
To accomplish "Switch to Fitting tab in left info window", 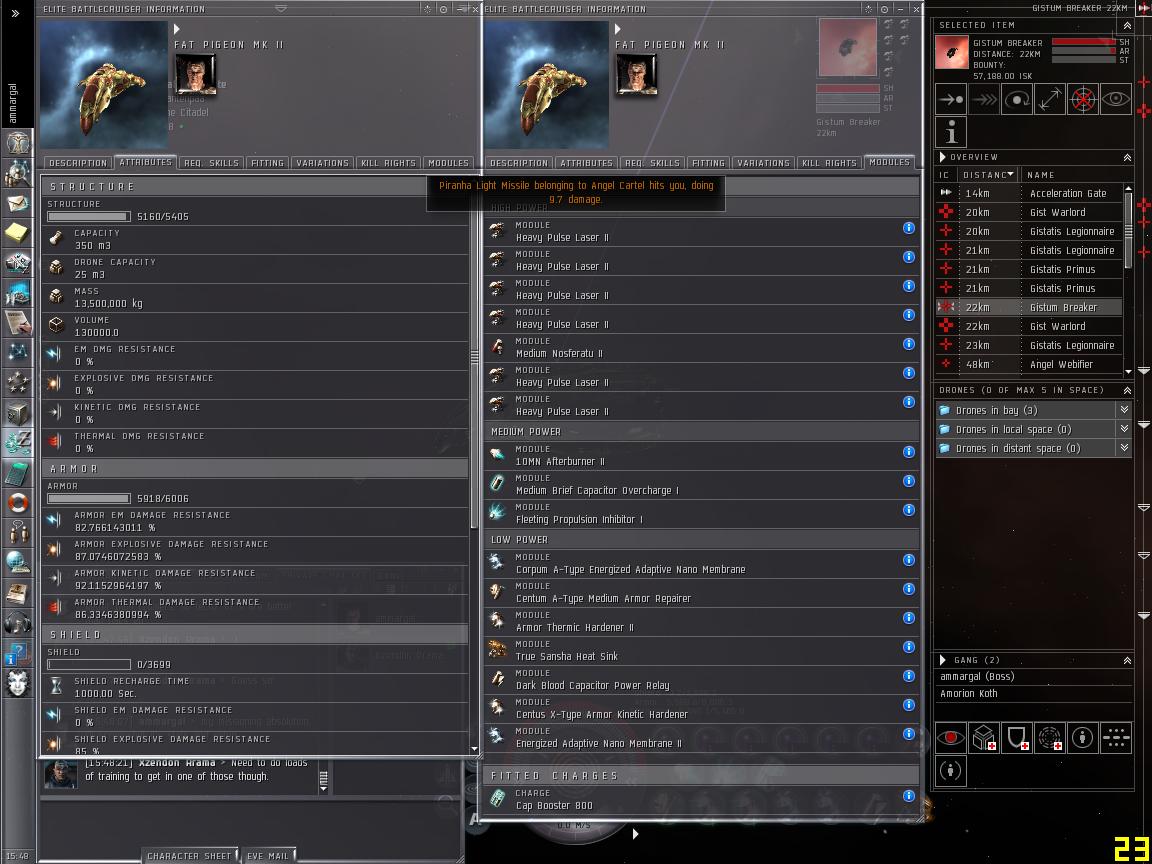I will (267, 163).
